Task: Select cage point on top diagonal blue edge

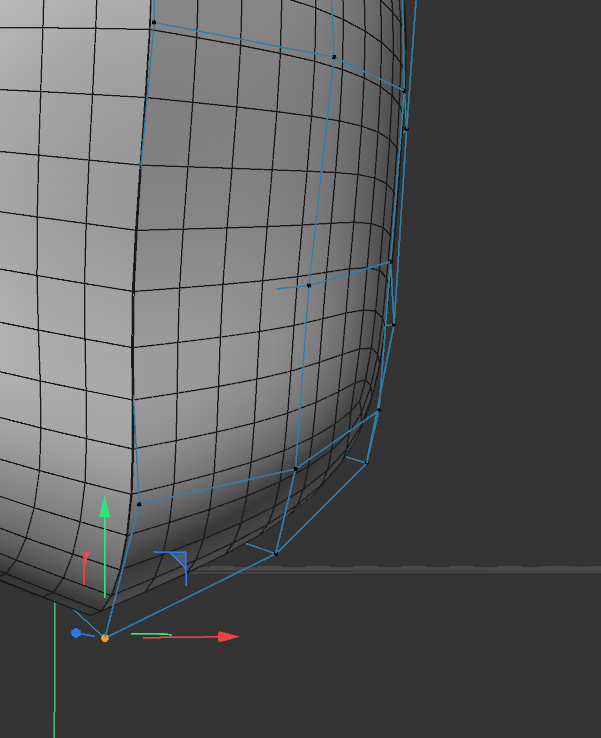Action: (334, 57)
